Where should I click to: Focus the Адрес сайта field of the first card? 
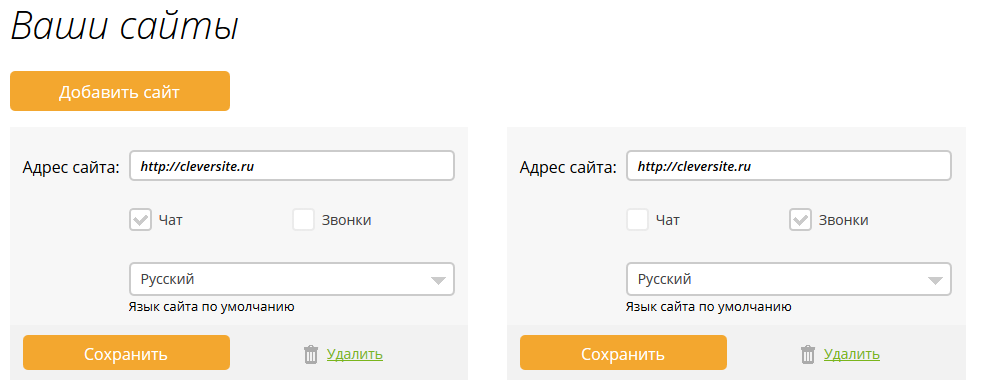[x=292, y=166]
